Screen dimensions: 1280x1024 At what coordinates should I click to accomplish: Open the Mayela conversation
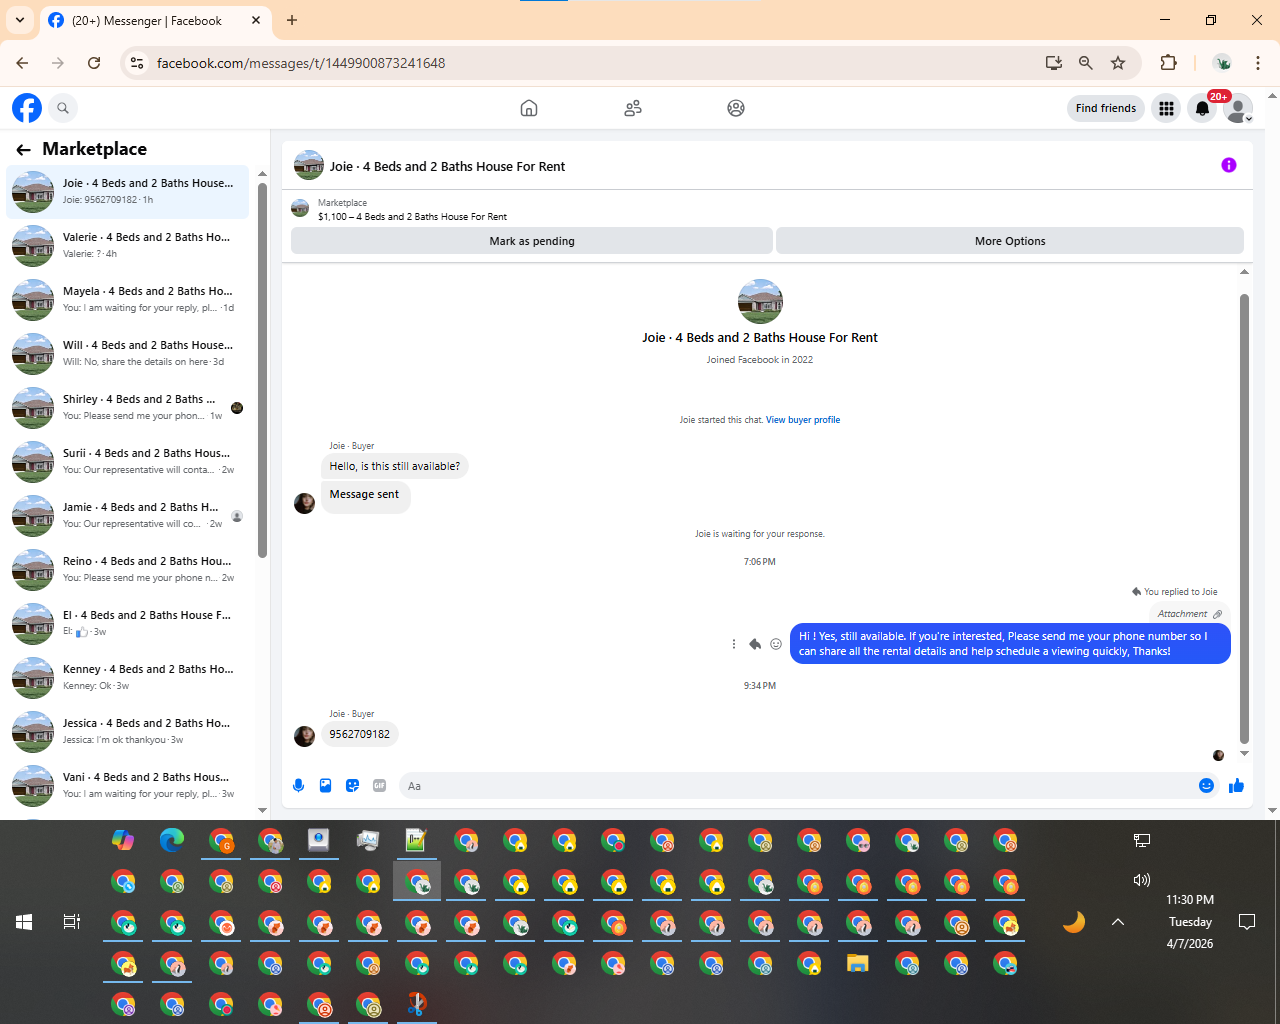(128, 299)
